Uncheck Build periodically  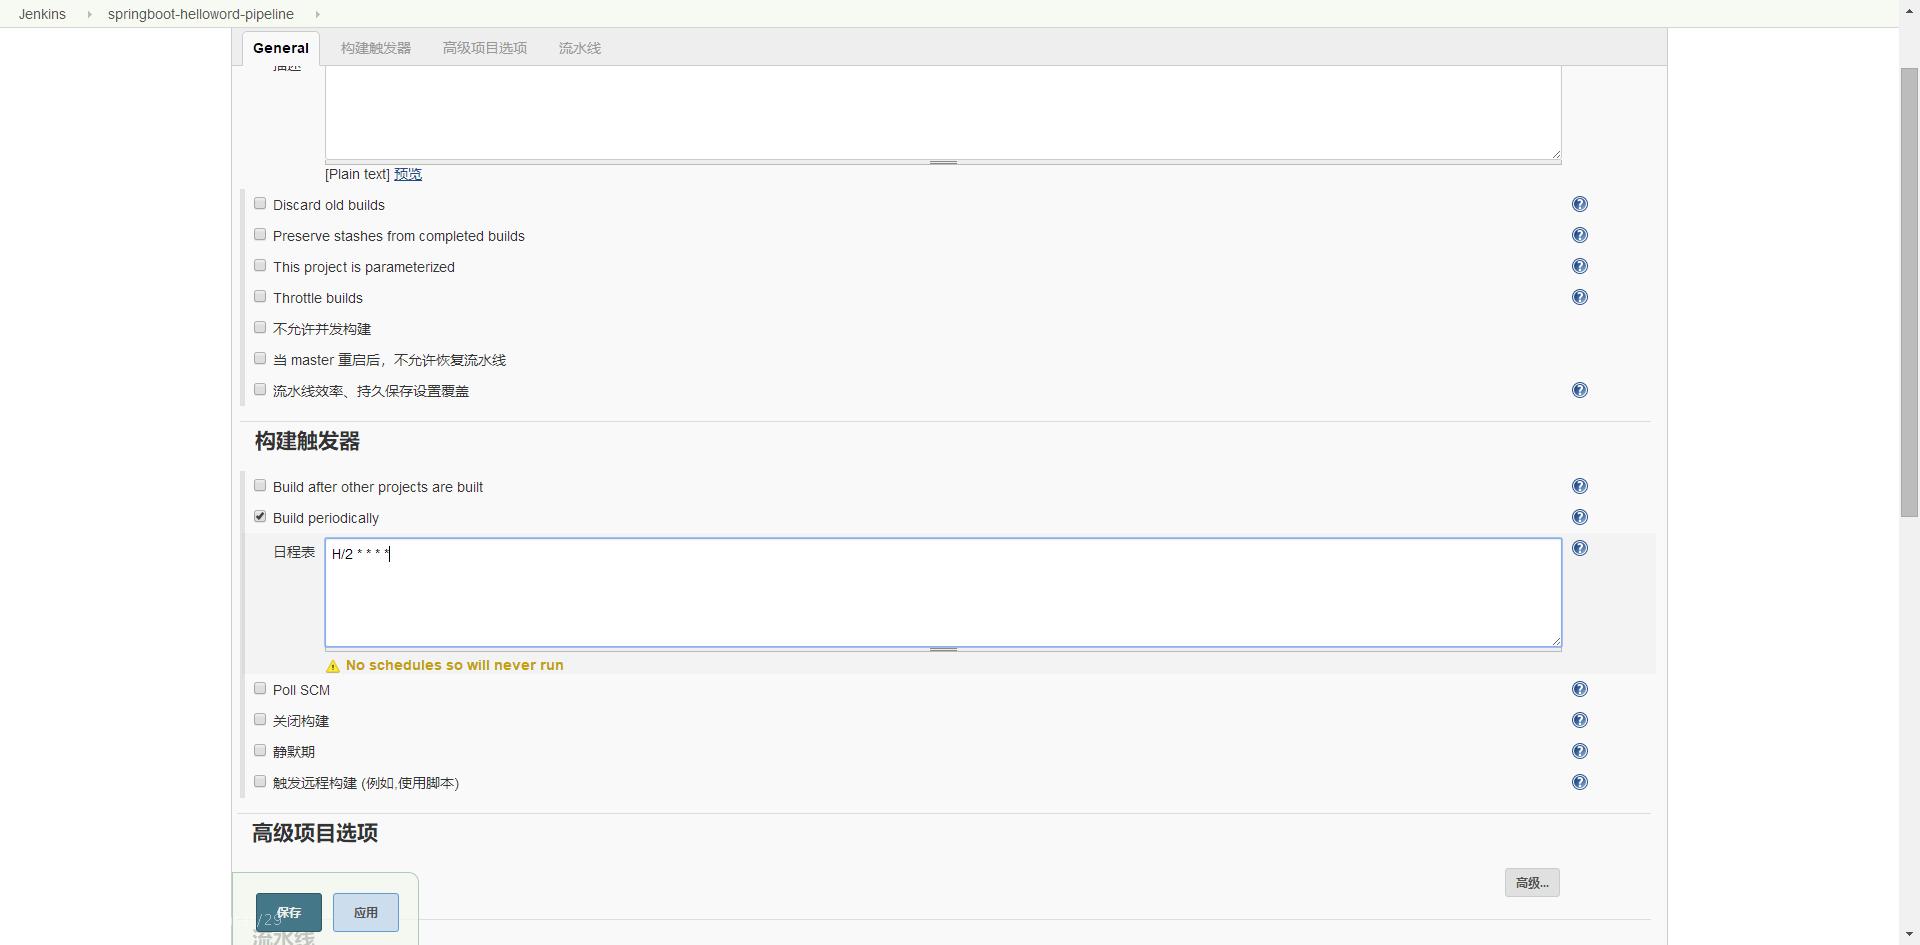(260, 517)
